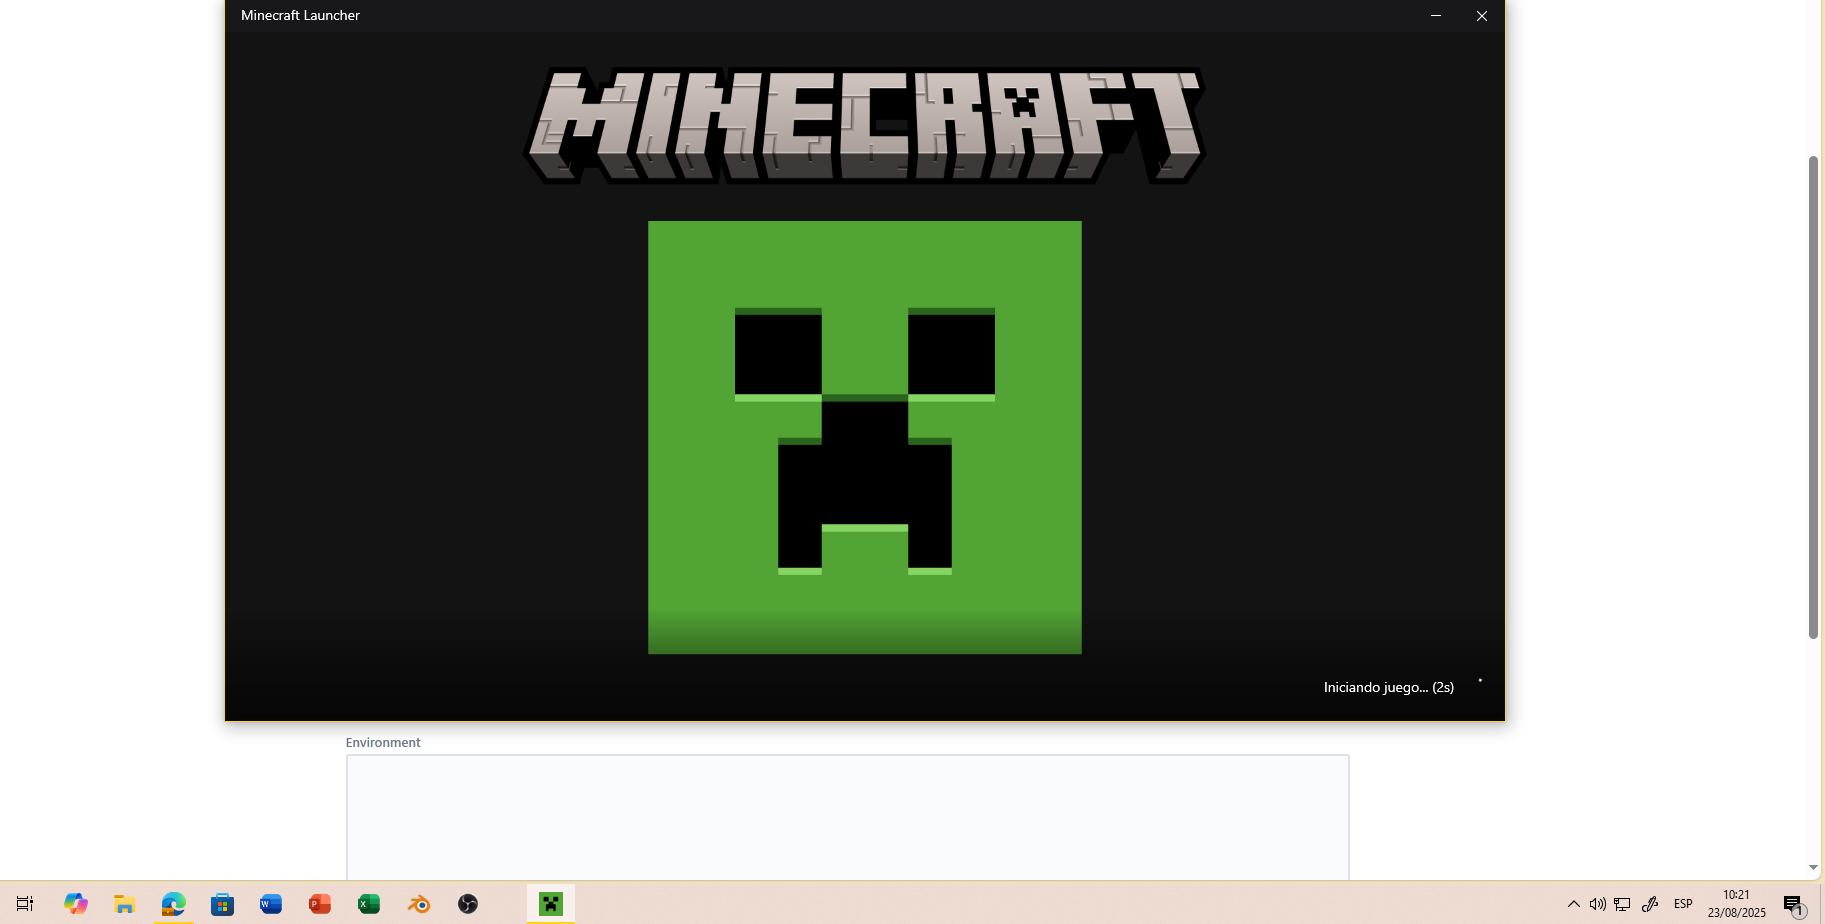This screenshot has height=924, width=1825.
Task: Open File Explorer from the taskbar
Action: (x=124, y=904)
